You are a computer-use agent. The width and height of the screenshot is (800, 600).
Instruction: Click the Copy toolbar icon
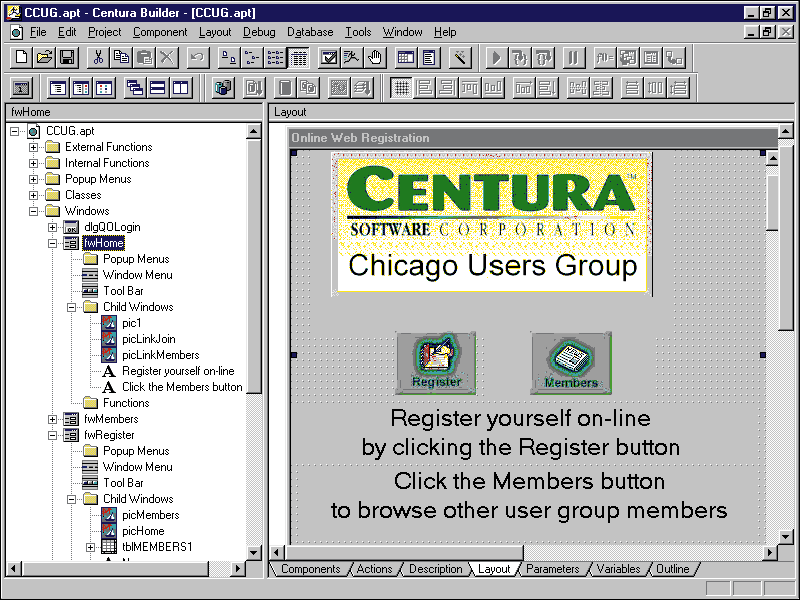(122, 57)
